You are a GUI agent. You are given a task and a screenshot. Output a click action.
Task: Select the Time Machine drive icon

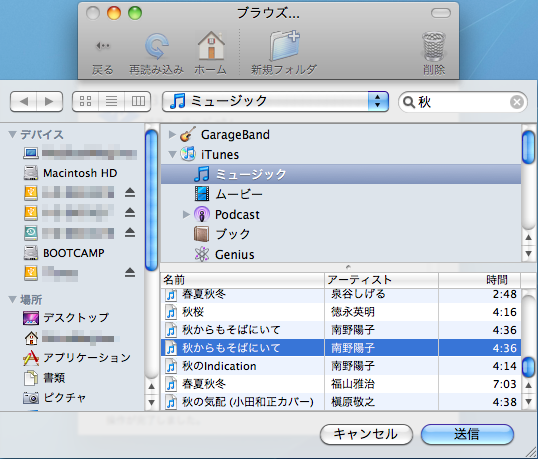click(x=31, y=233)
